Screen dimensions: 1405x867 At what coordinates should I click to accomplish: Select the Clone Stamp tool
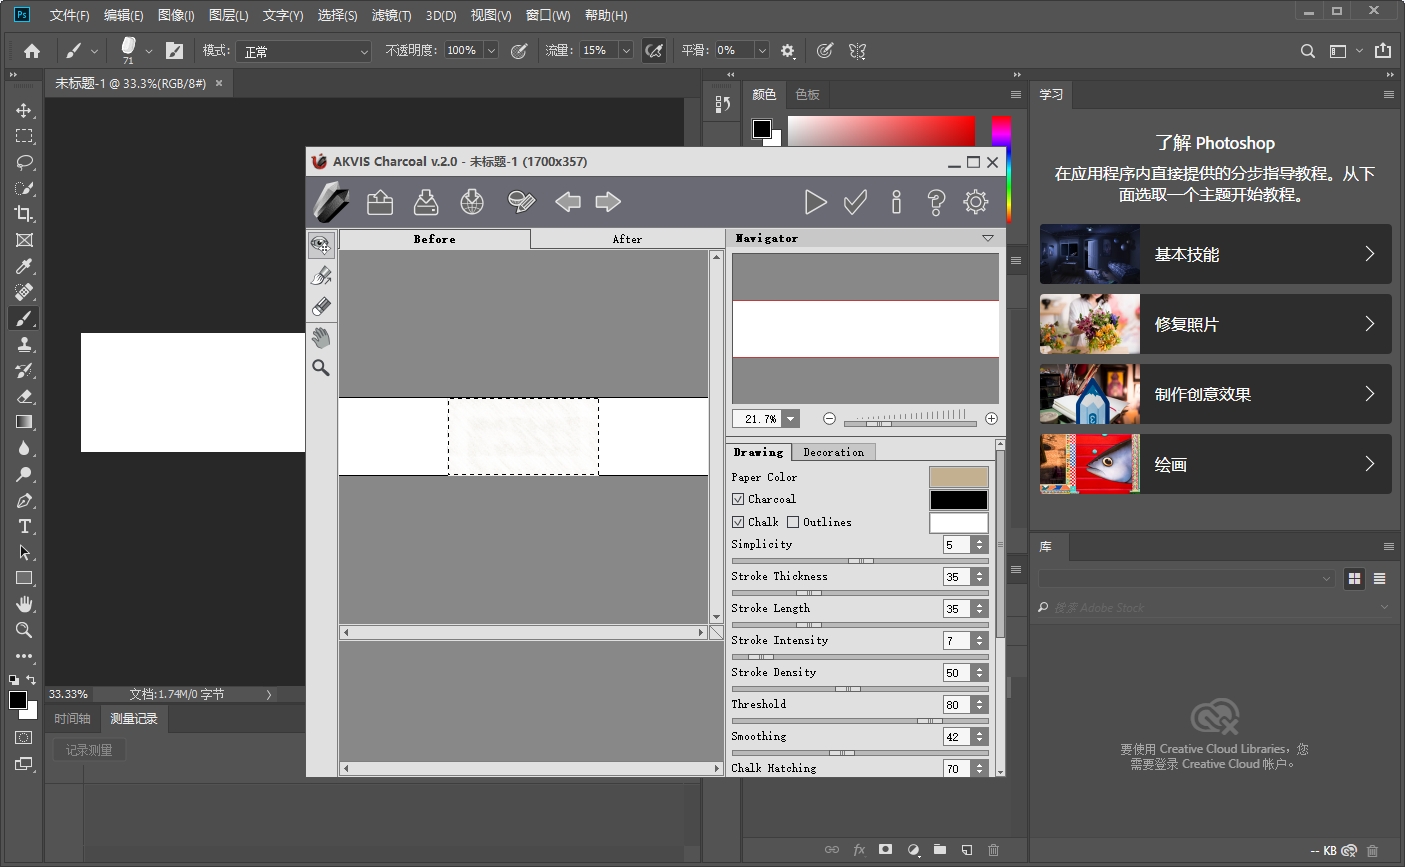24,344
